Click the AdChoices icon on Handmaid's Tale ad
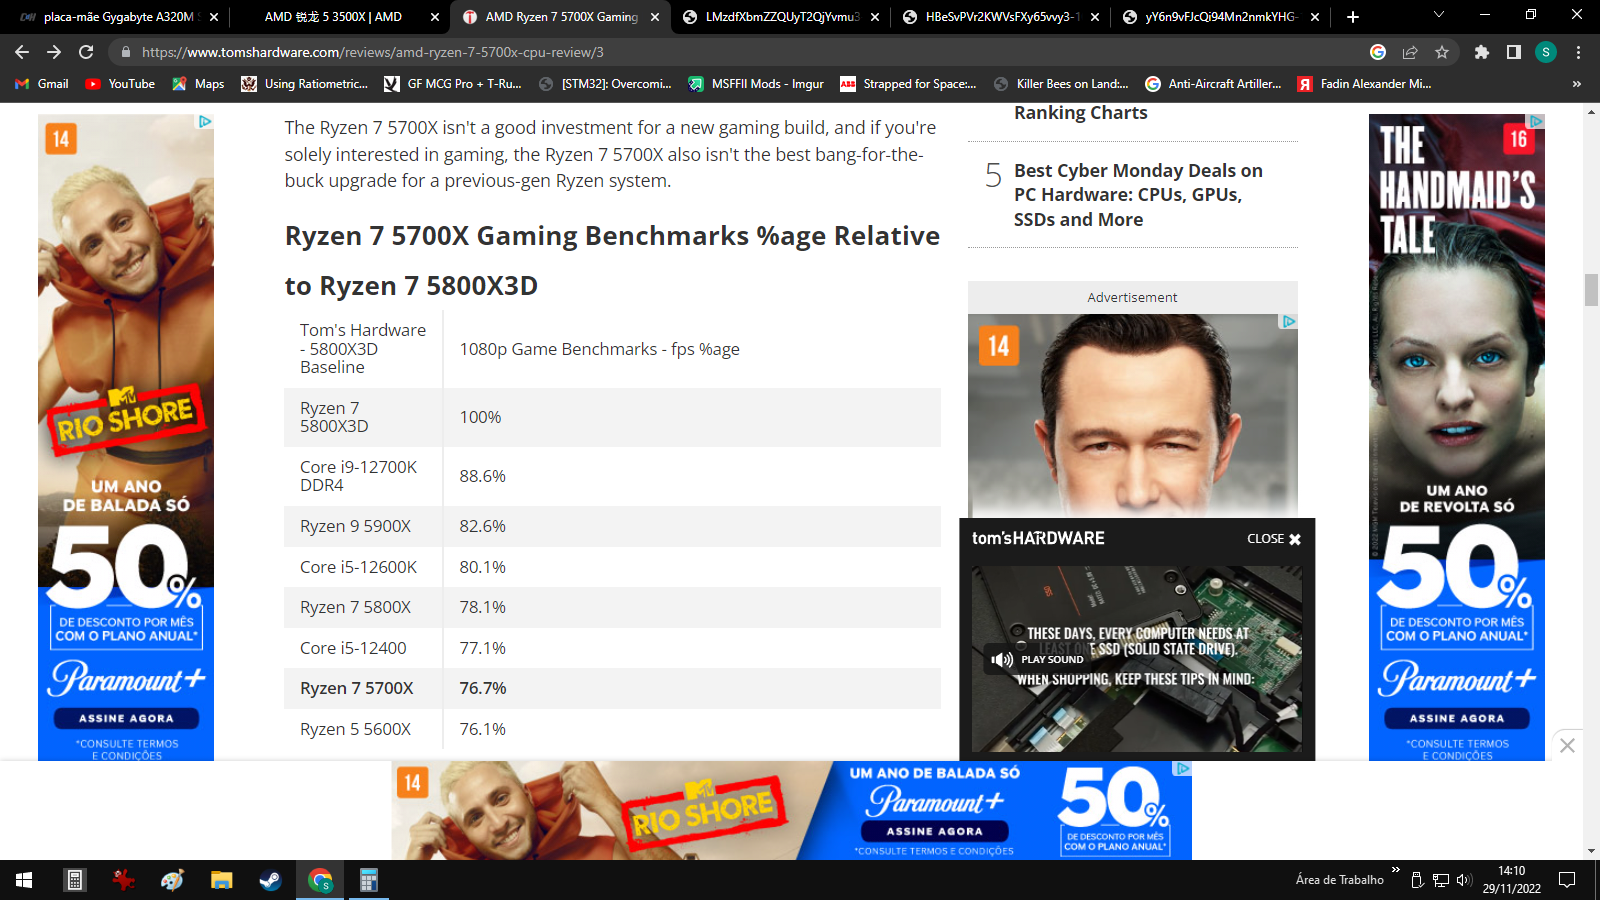The height and width of the screenshot is (900, 1600). pyautogui.click(x=1537, y=121)
